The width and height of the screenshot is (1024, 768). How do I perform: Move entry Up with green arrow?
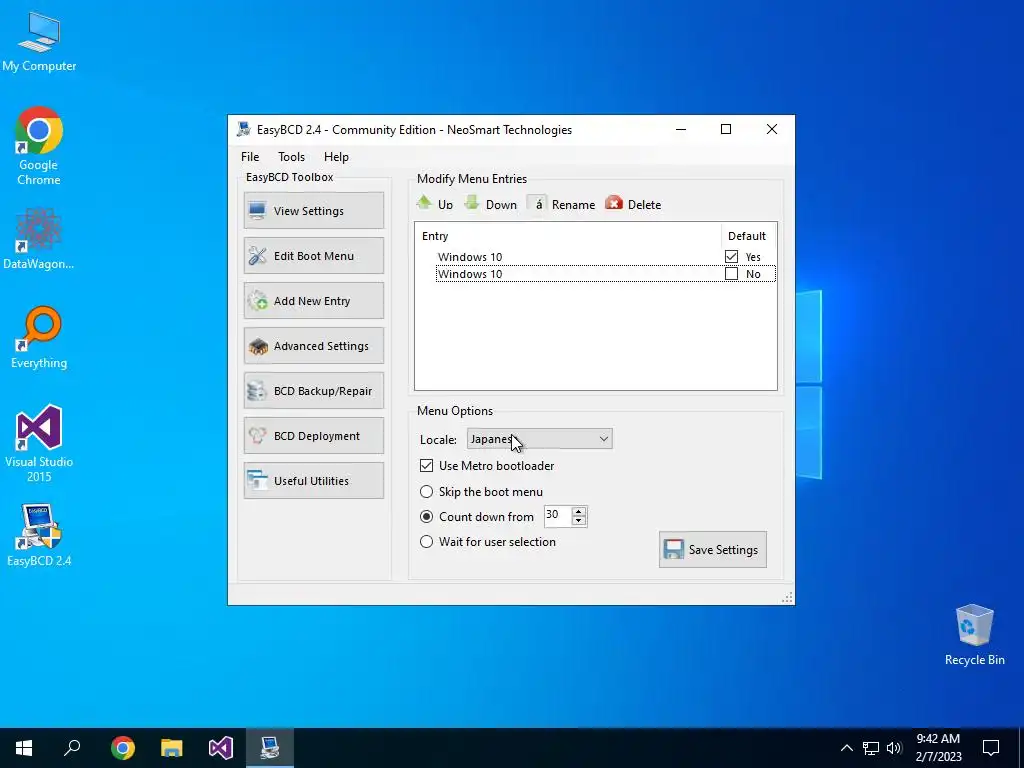coord(435,204)
